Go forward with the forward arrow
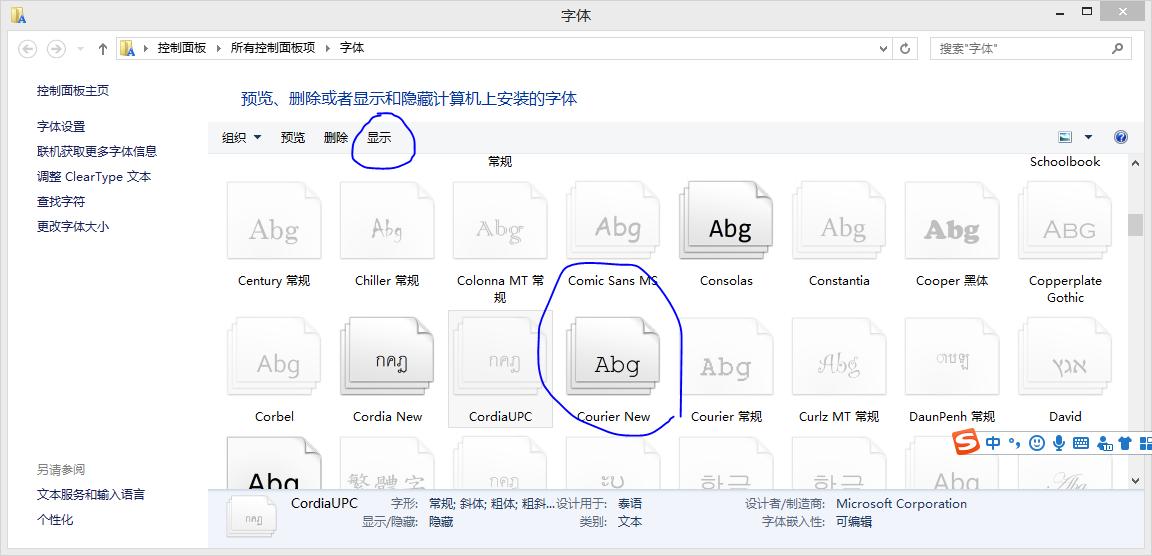The image size is (1152, 556). coord(56,48)
